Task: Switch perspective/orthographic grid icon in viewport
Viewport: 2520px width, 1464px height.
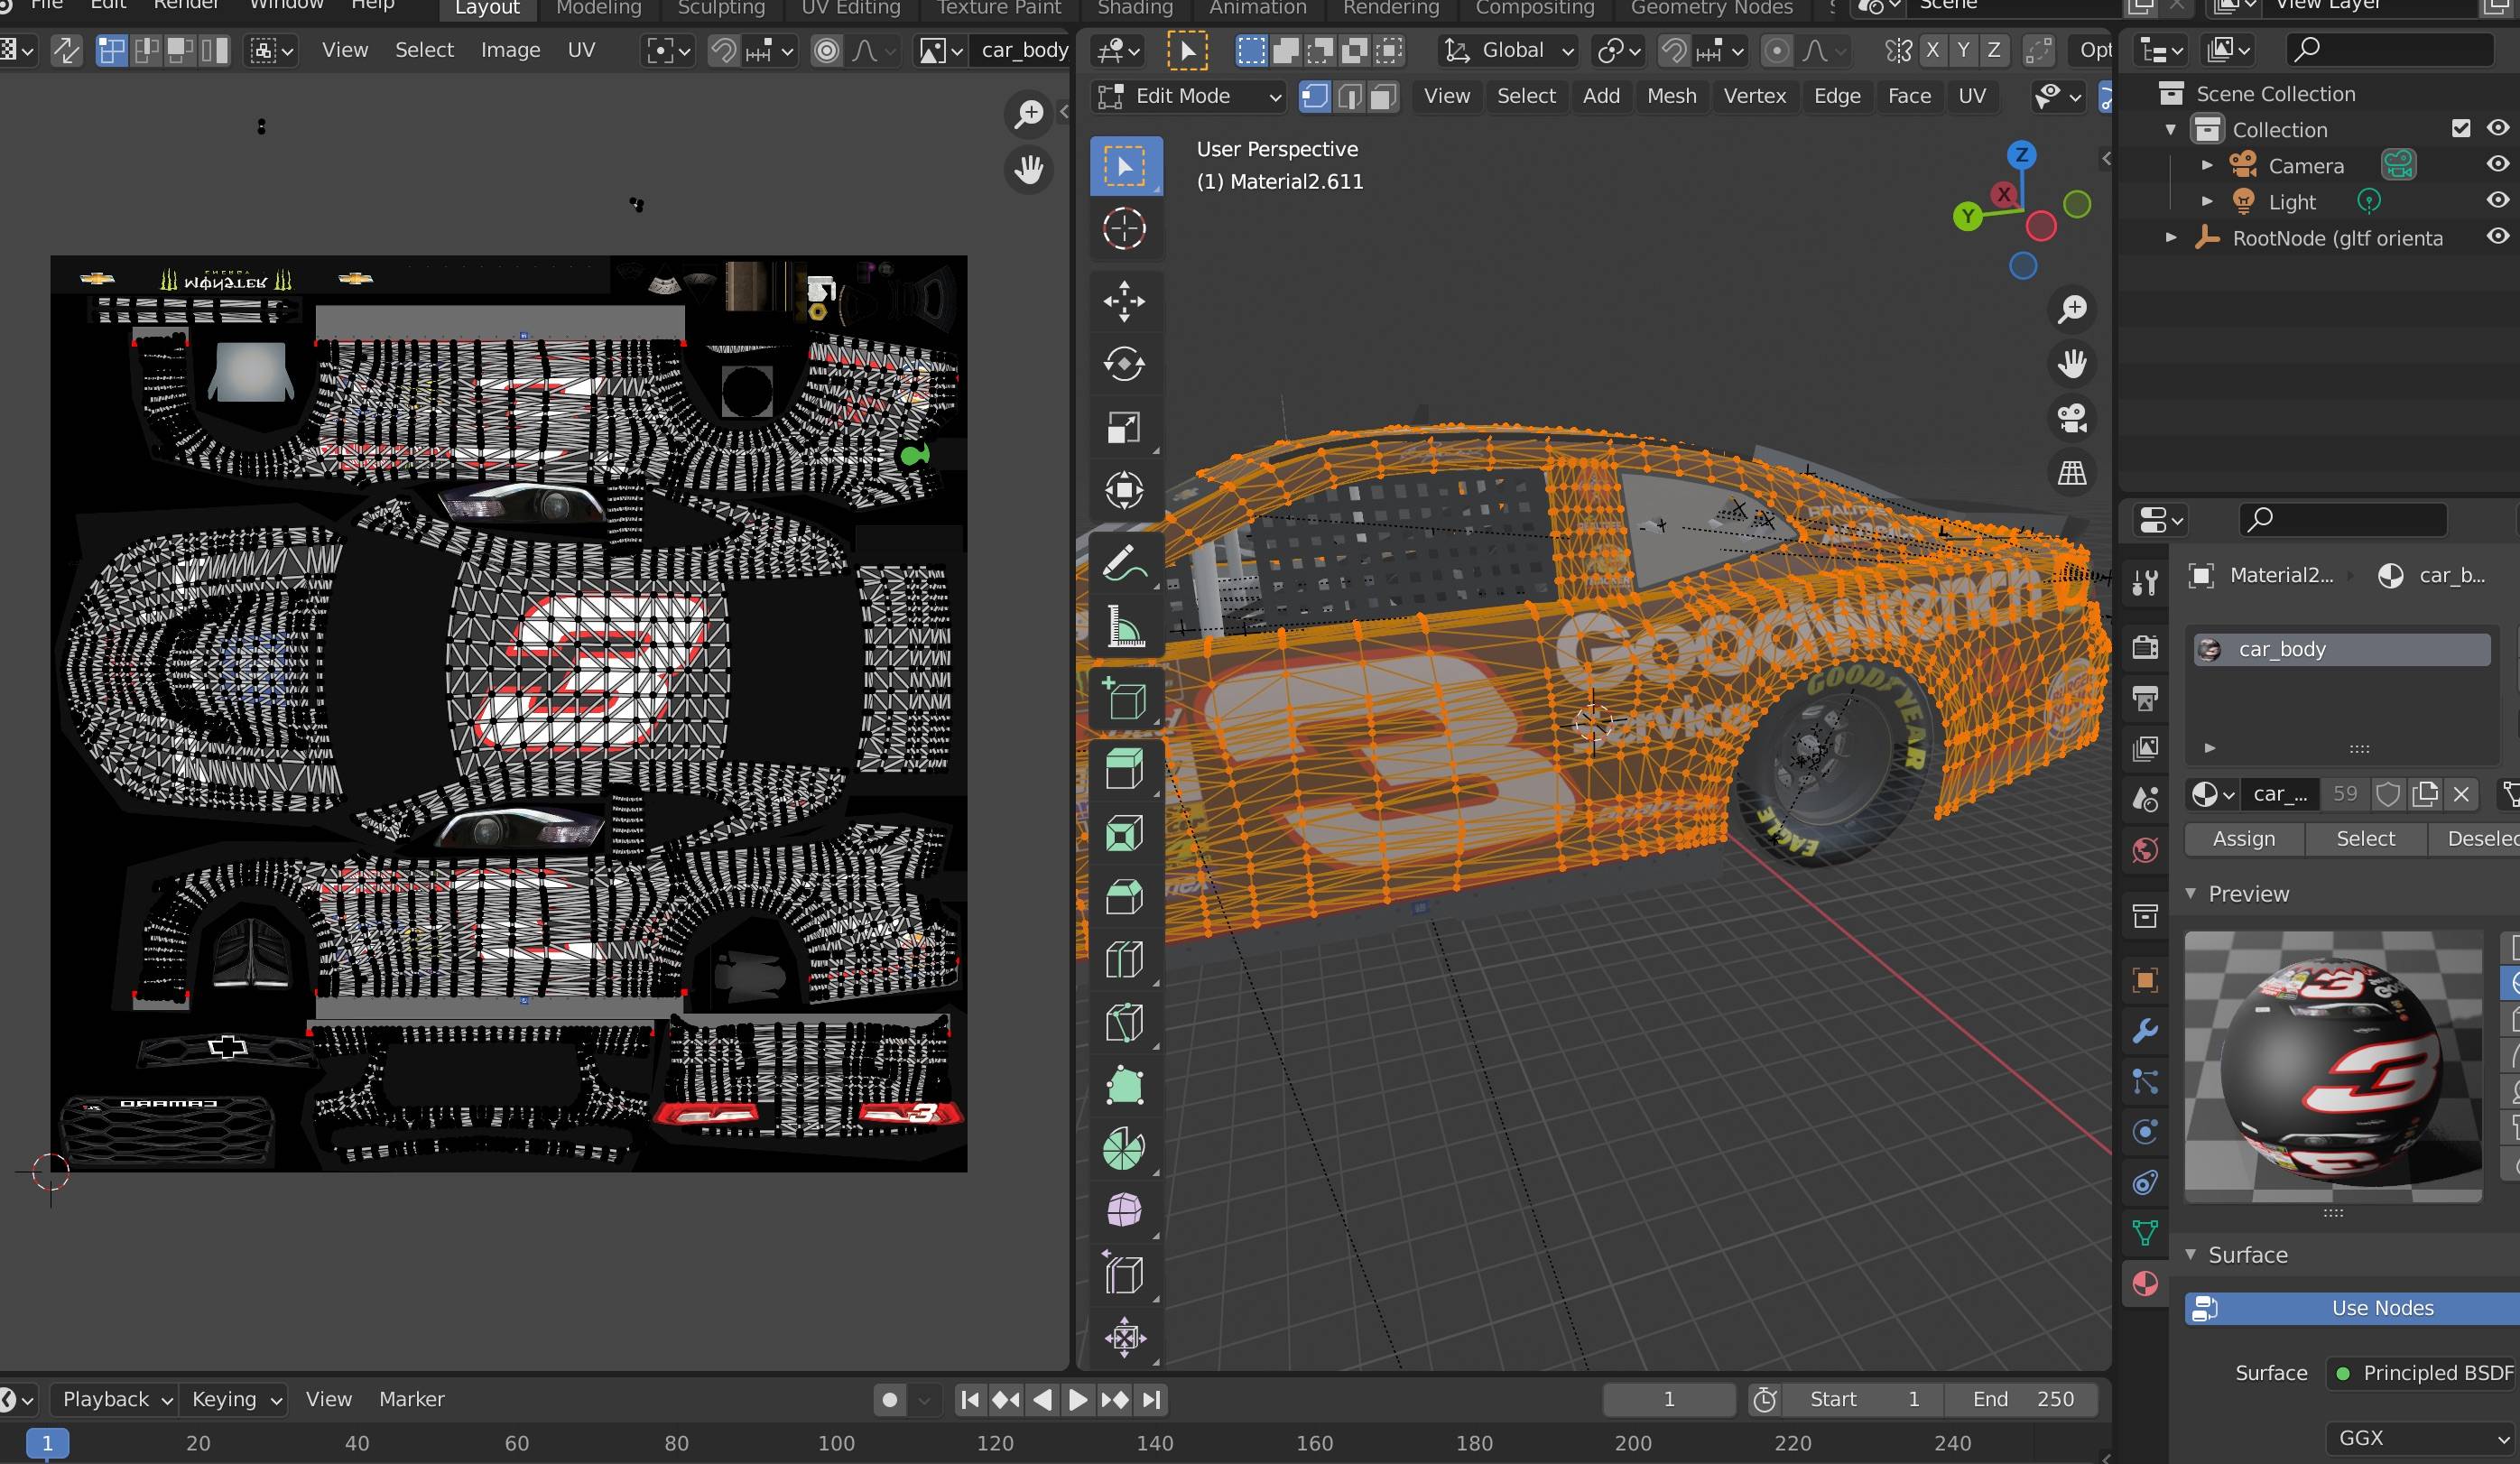Action: point(2072,472)
